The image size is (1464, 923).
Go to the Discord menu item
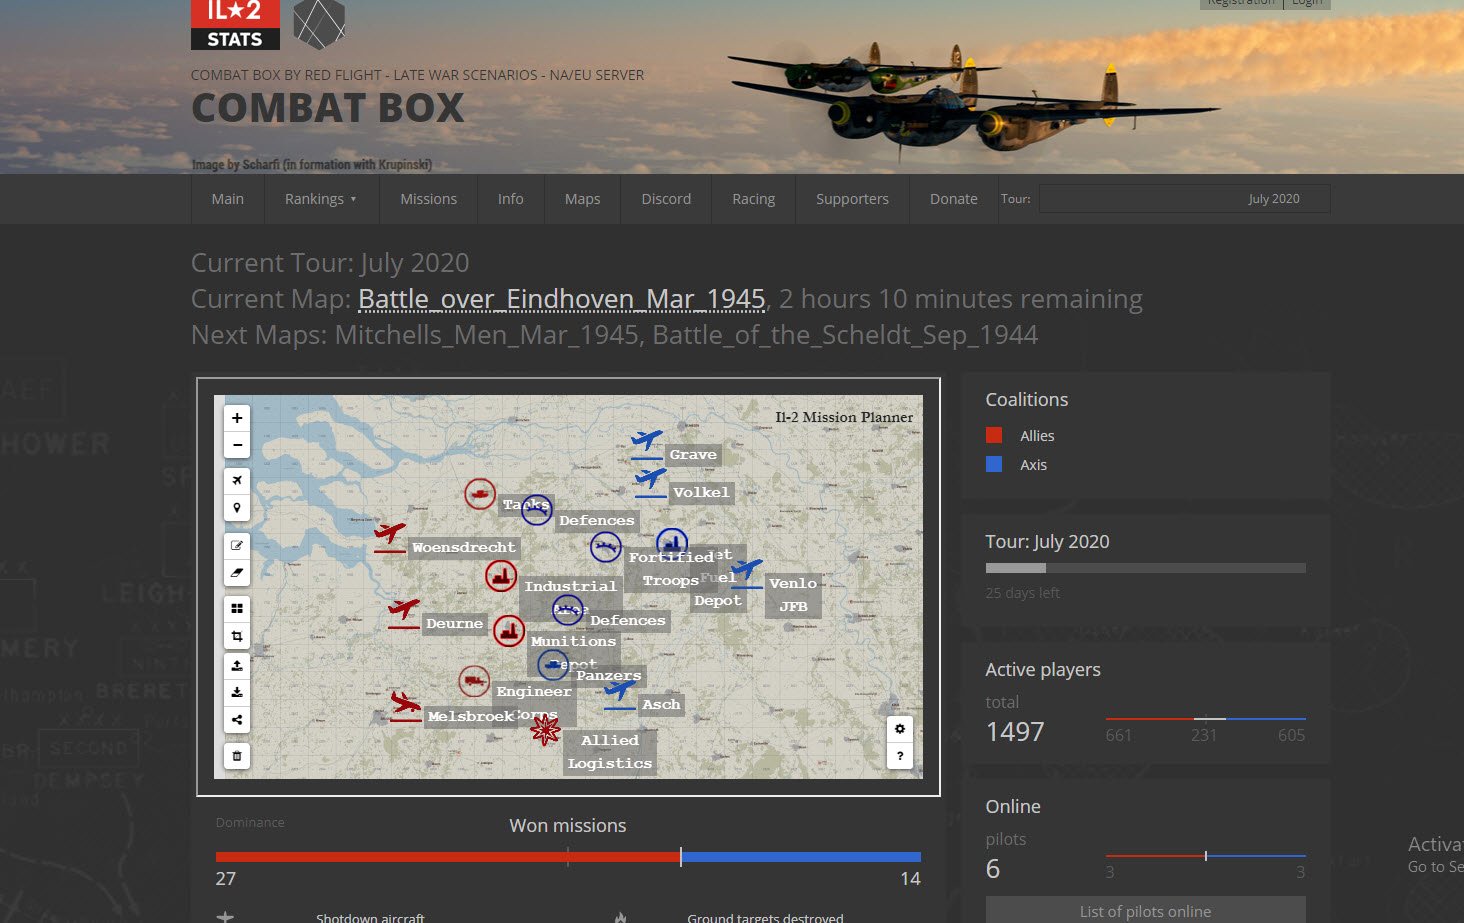point(666,199)
